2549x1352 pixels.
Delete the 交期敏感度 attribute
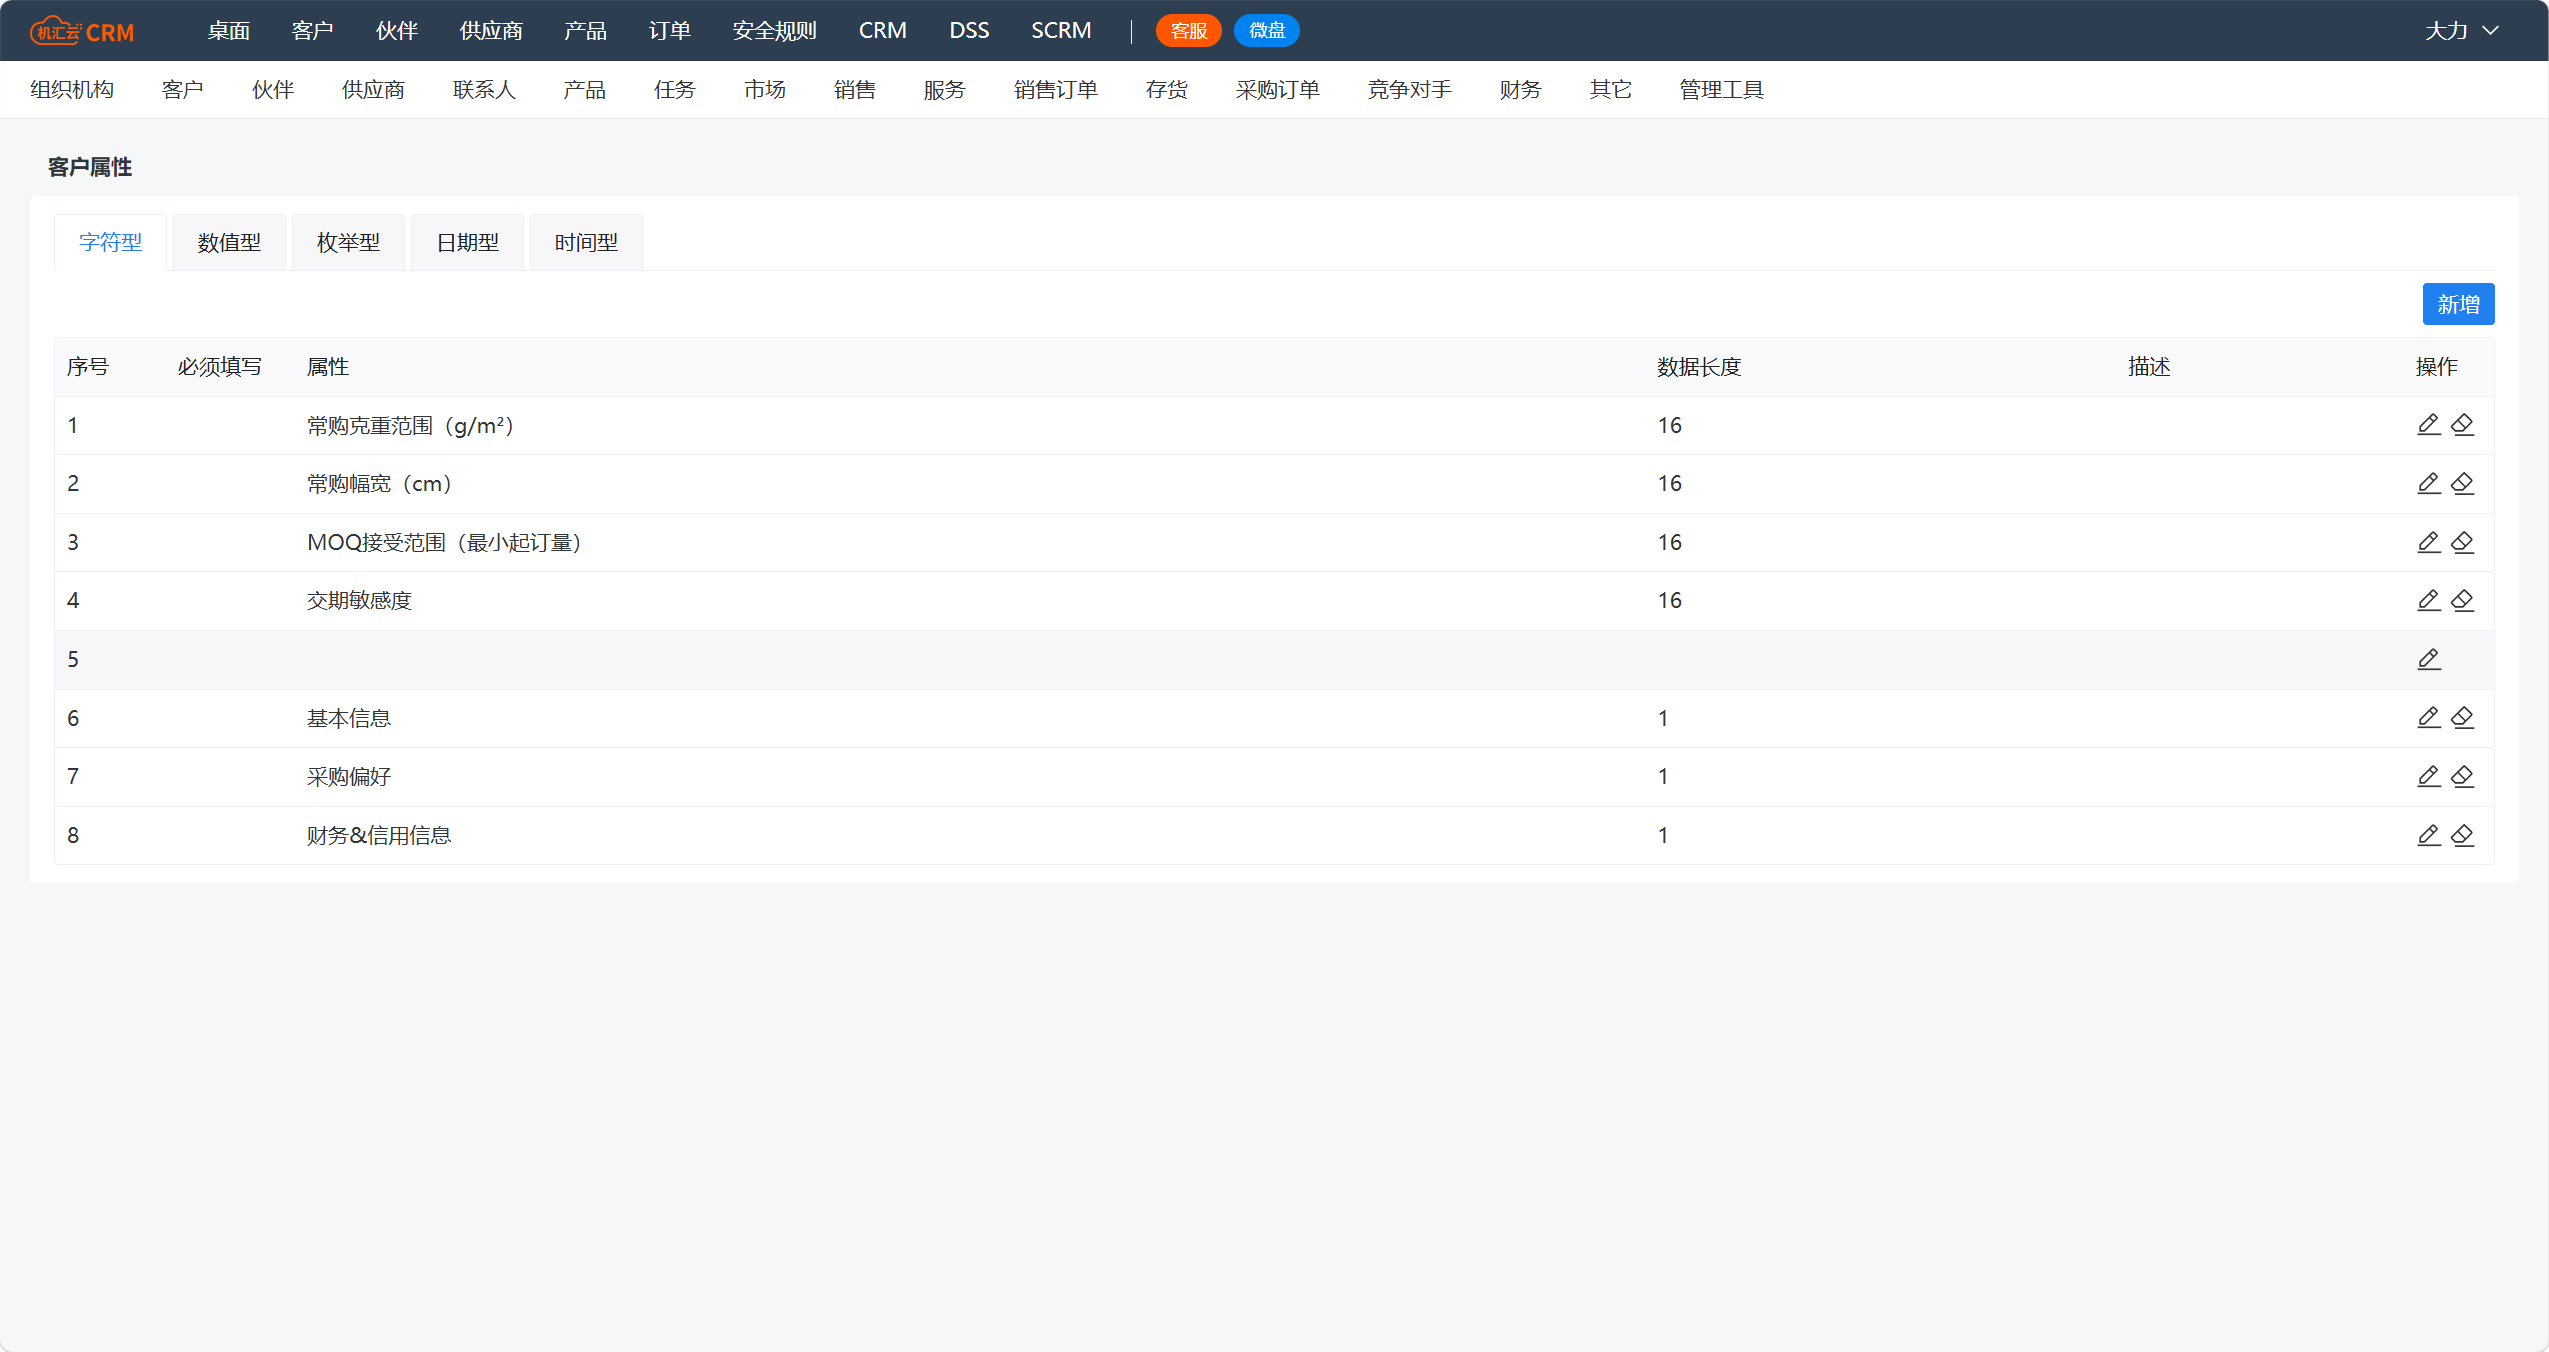(2463, 600)
